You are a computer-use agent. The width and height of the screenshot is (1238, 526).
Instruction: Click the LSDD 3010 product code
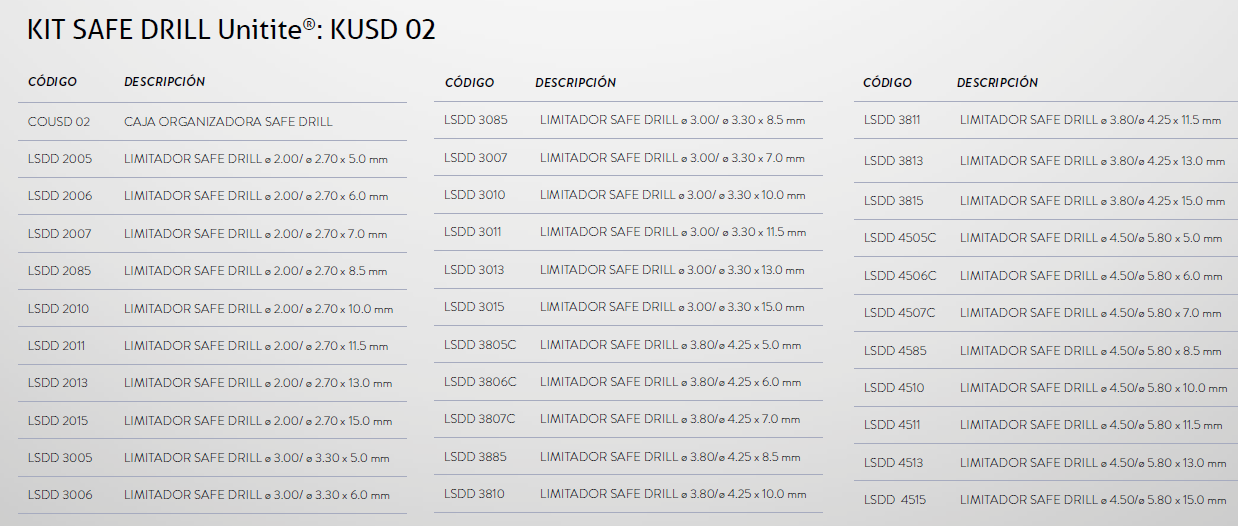[x=475, y=195]
